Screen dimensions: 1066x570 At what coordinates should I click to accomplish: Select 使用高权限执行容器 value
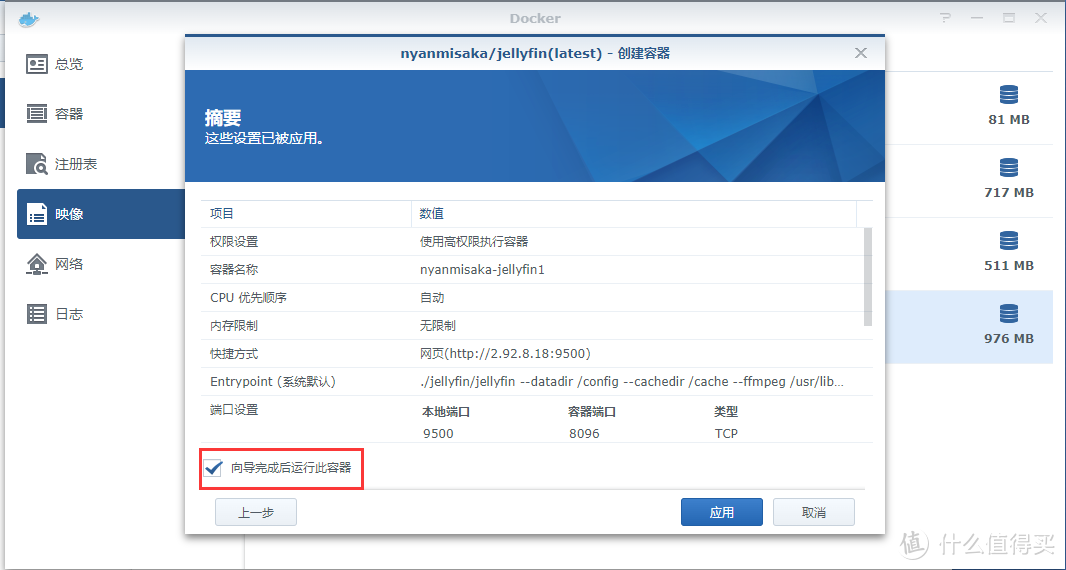click(474, 241)
